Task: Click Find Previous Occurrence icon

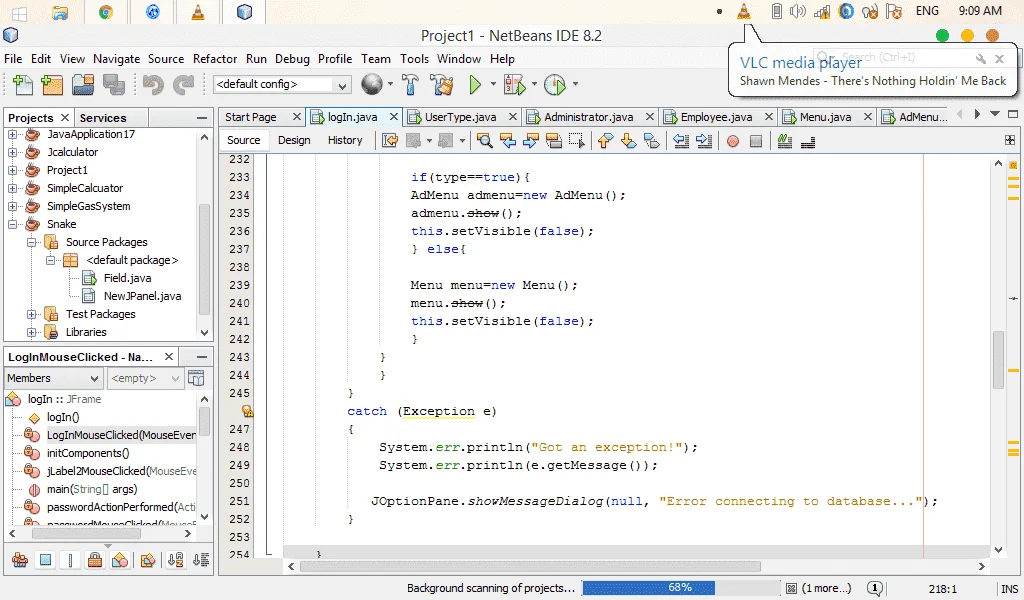Action: 507,141
